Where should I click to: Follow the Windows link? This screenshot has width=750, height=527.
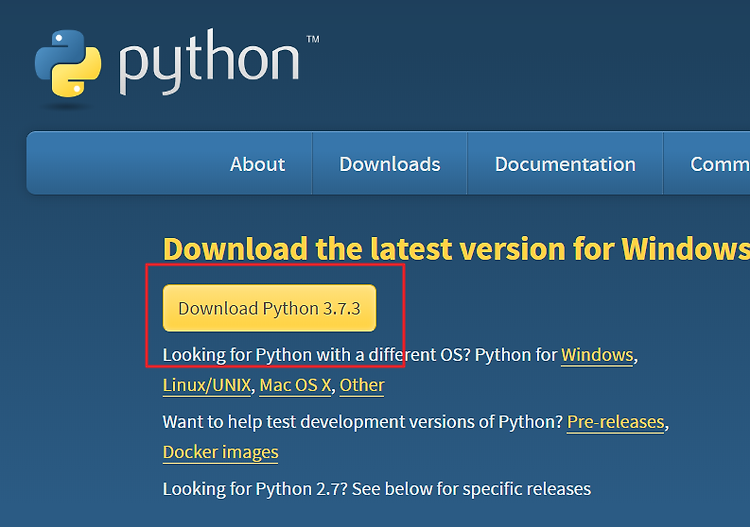point(597,355)
